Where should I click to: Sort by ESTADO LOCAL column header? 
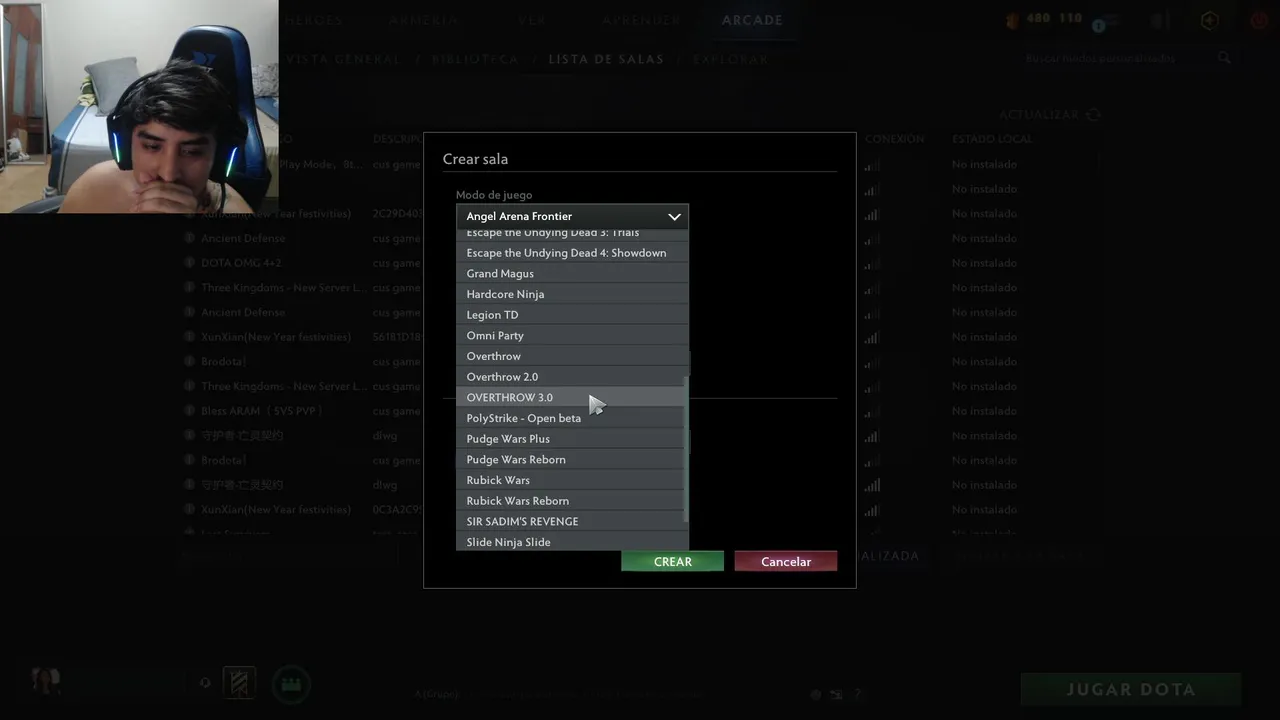click(x=991, y=139)
